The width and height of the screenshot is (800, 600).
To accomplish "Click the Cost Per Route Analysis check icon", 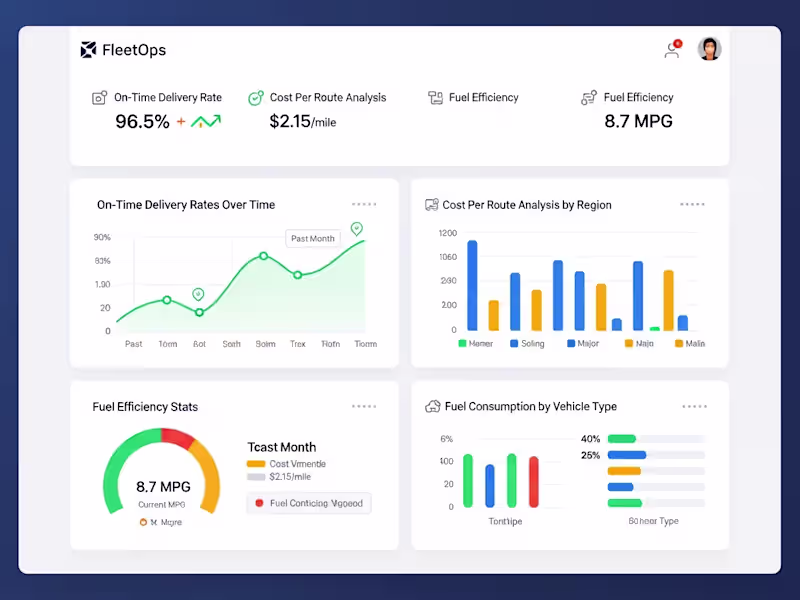I will pos(256,97).
